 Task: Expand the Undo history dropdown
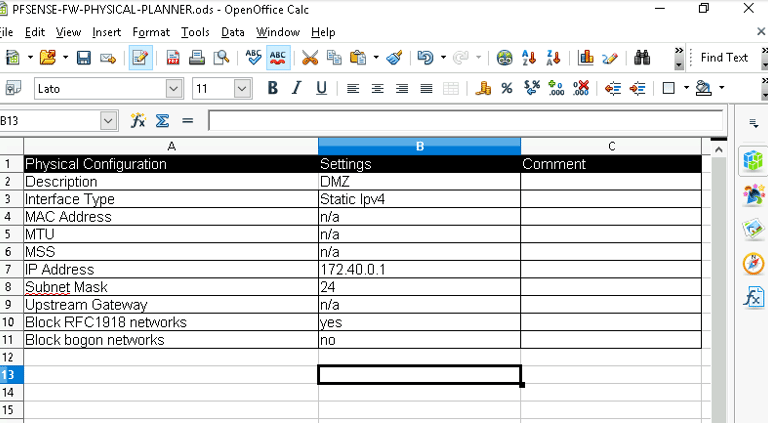coord(443,58)
